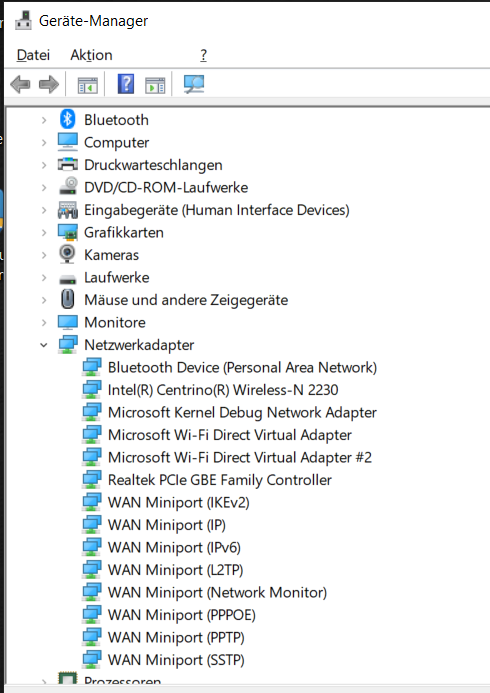Click the disc drive icon for DVD/CD-ROM
Viewport: 490px width, 693px height.
point(68,187)
